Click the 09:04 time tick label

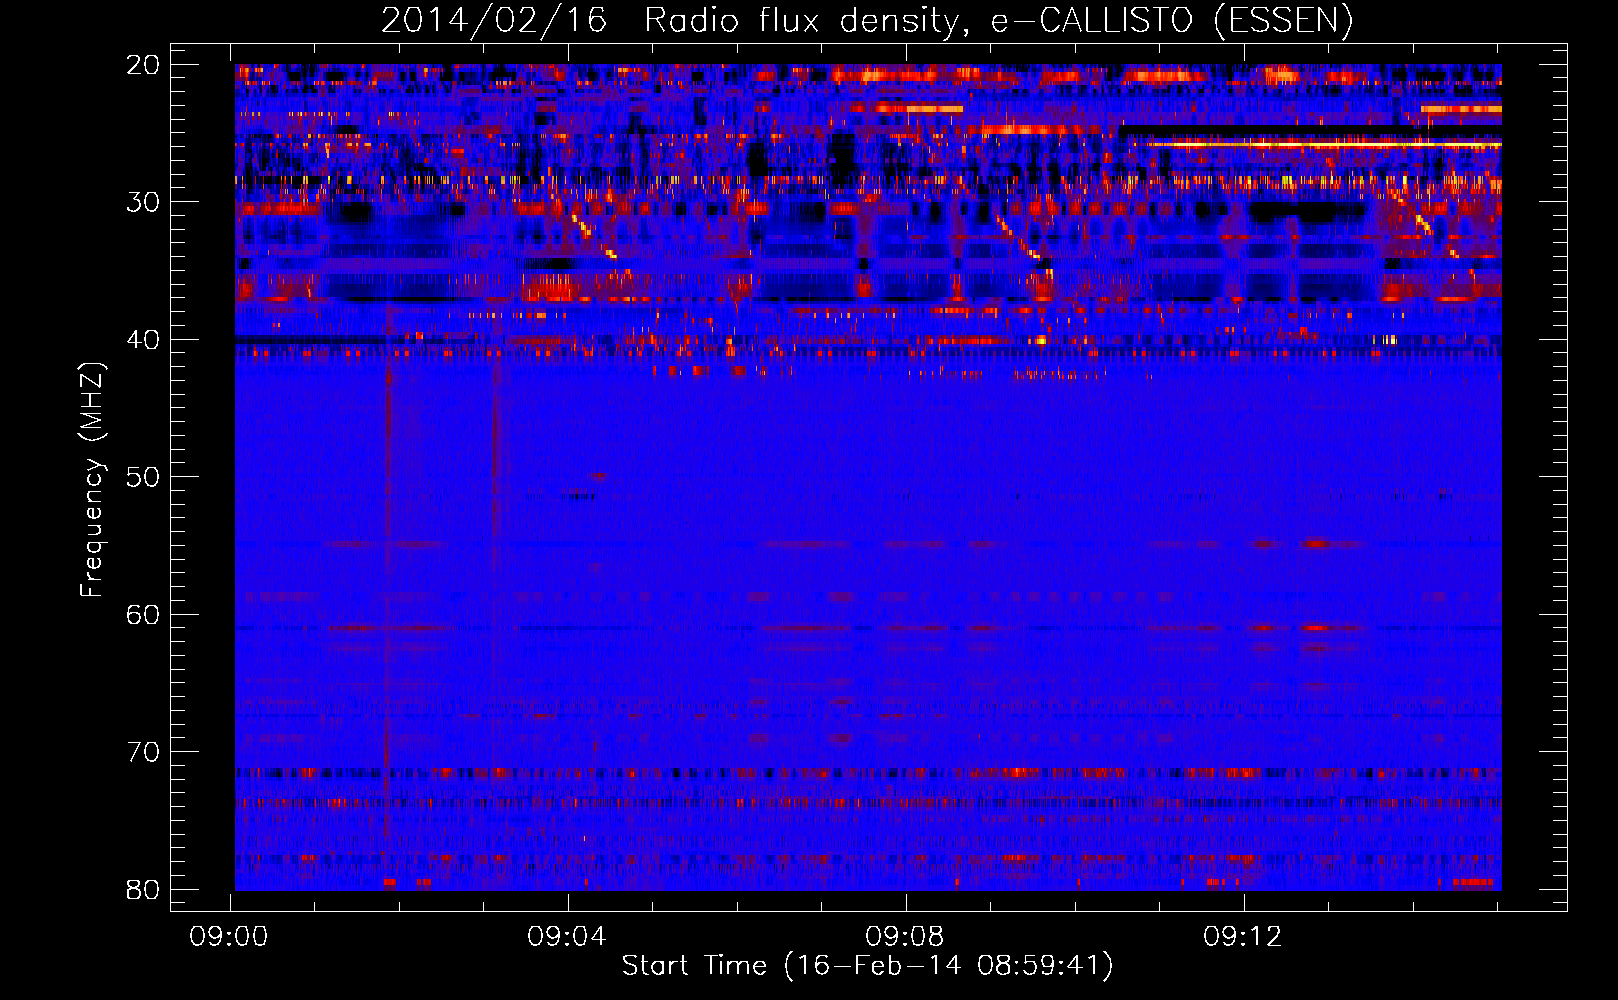coord(567,937)
